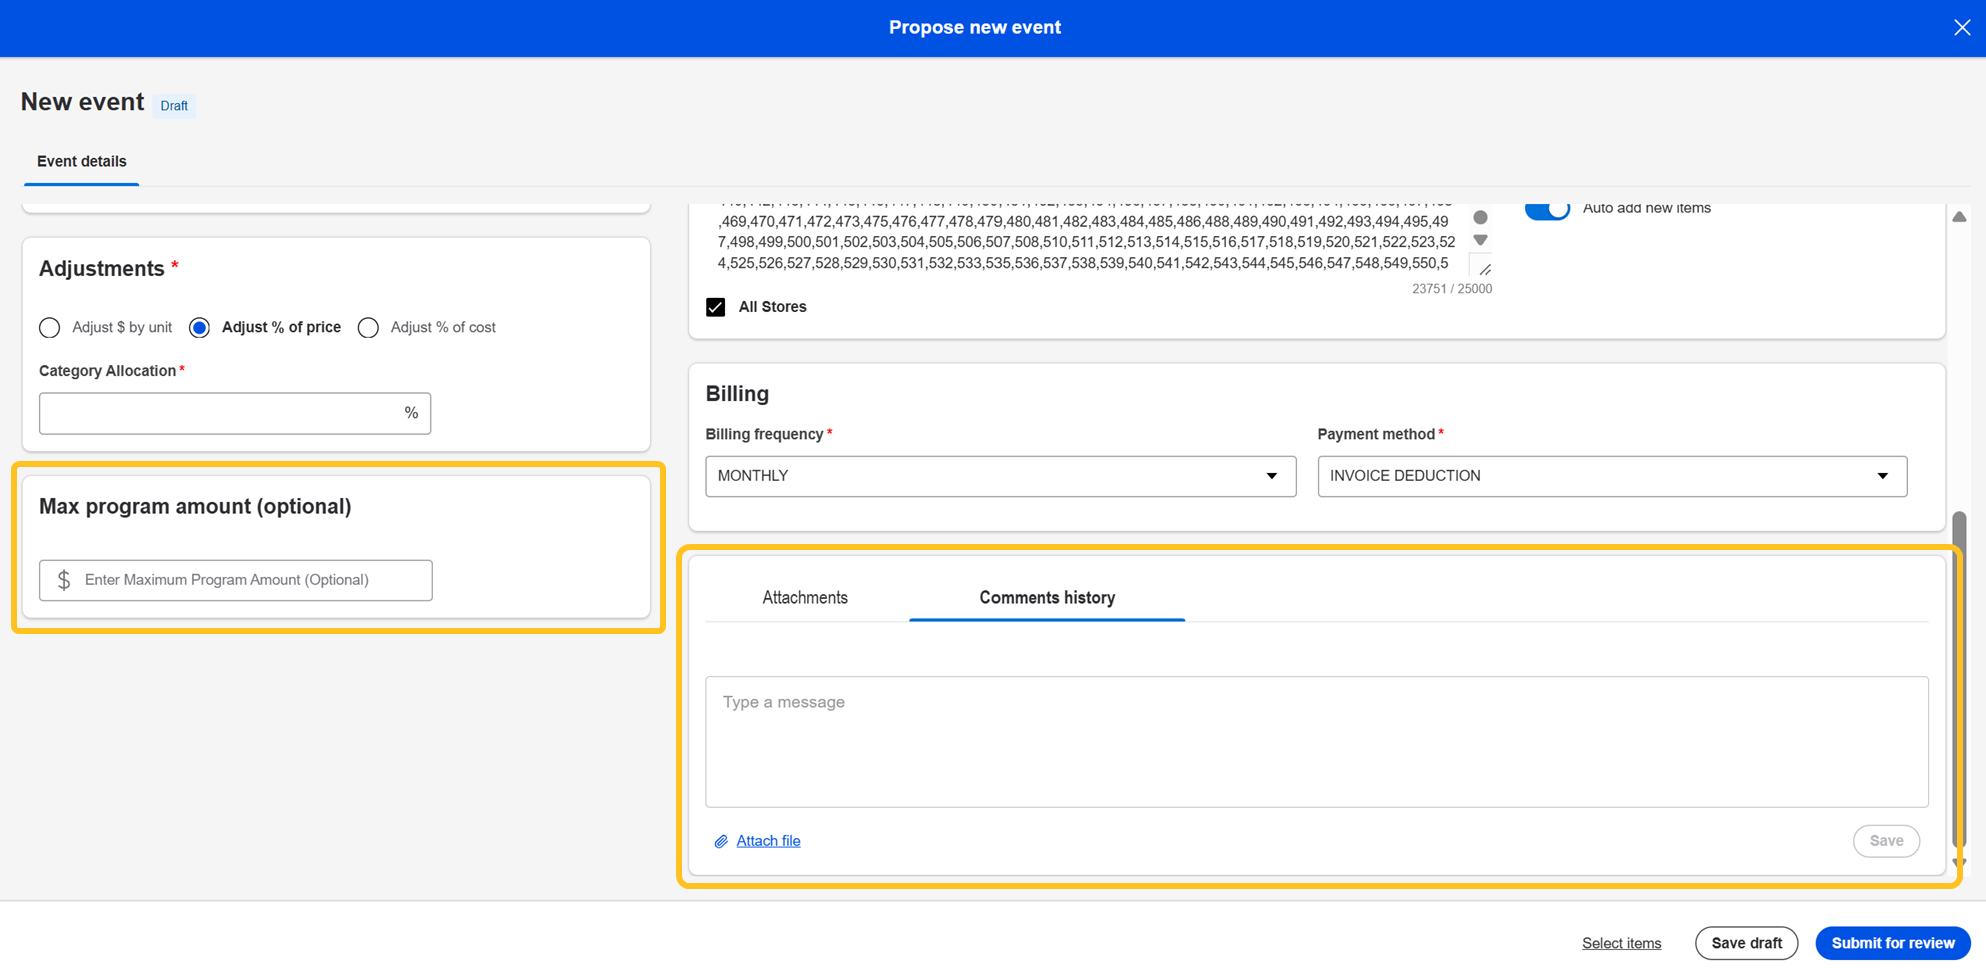This screenshot has width=1986, height=971.
Task: Select Adjust $ by unit radio button
Action: click(x=50, y=328)
